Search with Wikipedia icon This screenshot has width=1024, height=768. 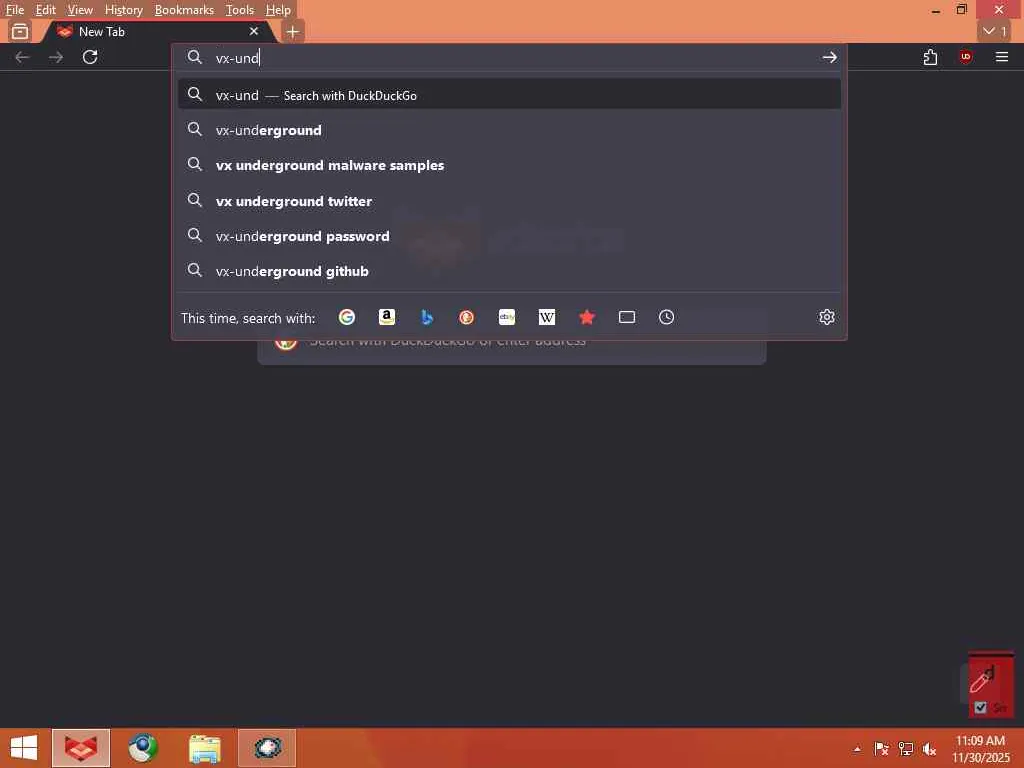pos(547,317)
